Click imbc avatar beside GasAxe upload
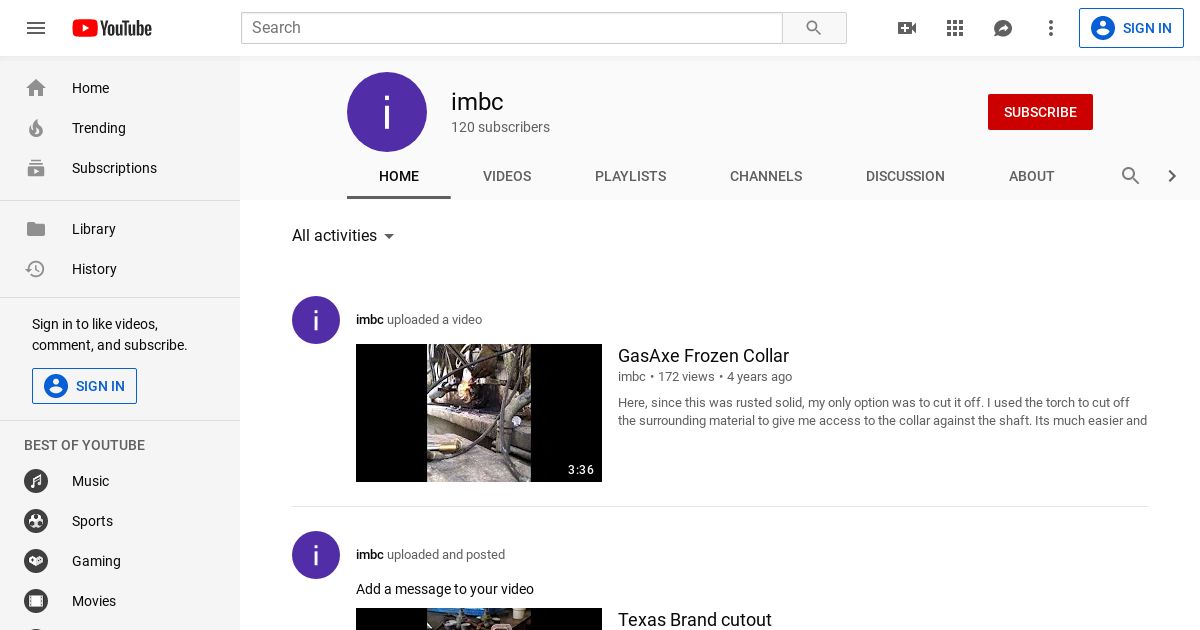The width and height of the screenshot is (1200, 630). [x=316, y=320]
